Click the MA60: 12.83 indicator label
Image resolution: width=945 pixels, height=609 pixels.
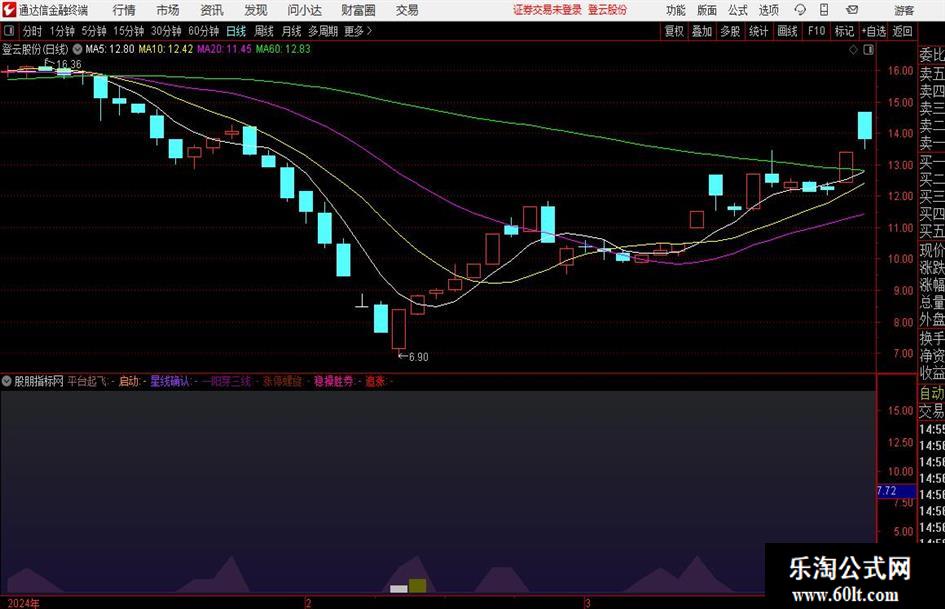click(283, 49)
